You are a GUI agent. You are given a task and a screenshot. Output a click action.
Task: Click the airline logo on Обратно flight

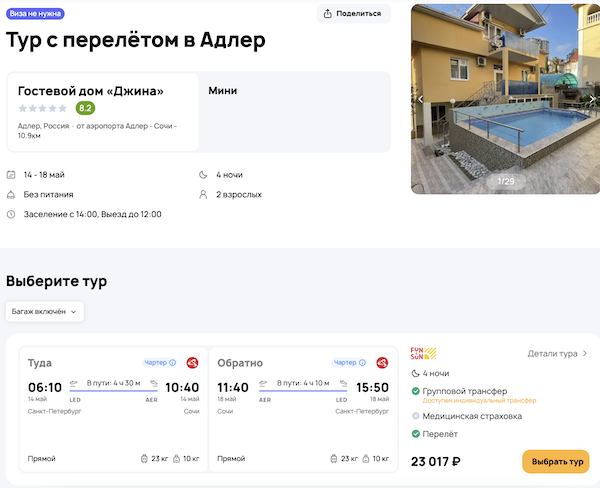tap(382, 362)
